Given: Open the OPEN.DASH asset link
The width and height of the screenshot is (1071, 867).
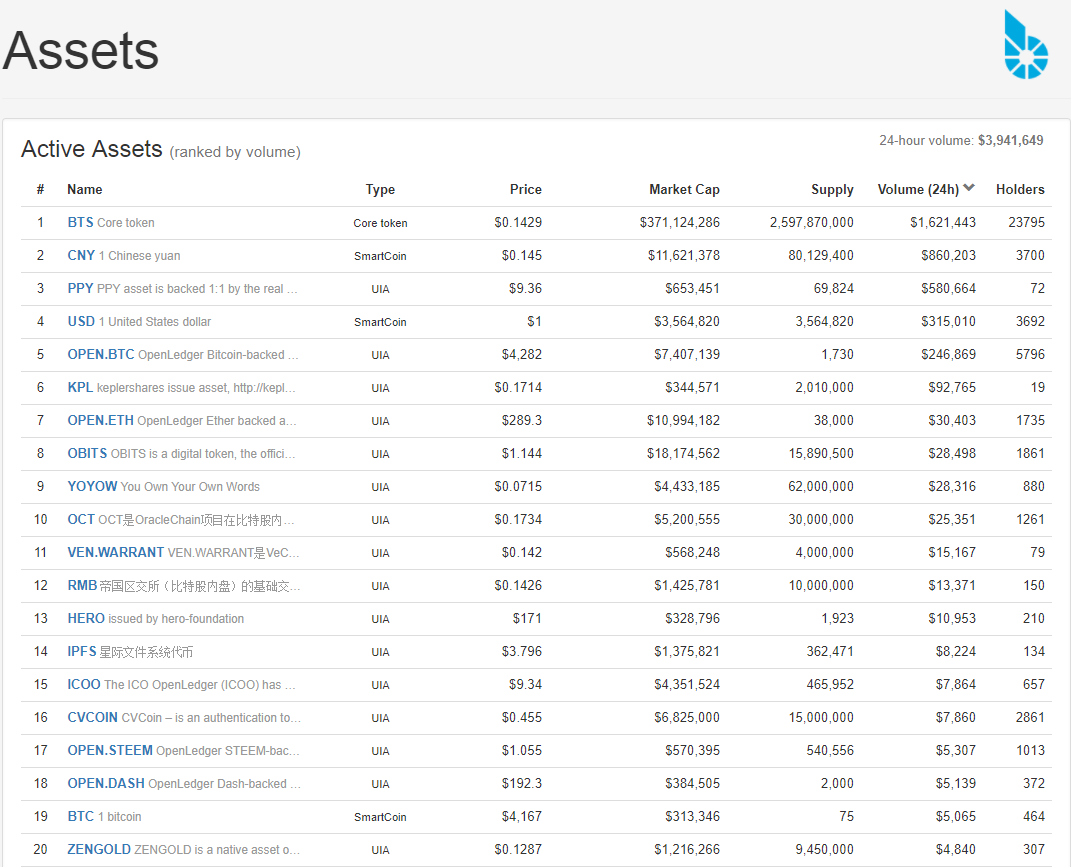Looking at the screenshot, I should (x=106, y=783).
